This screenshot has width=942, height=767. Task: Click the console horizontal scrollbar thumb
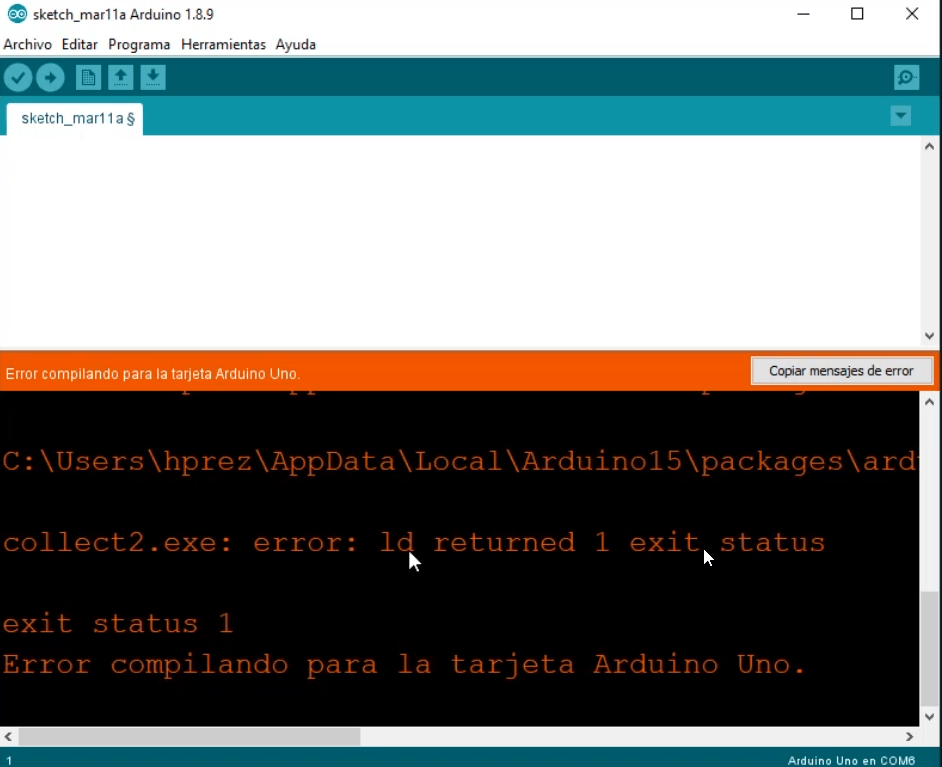pos(189,736)
